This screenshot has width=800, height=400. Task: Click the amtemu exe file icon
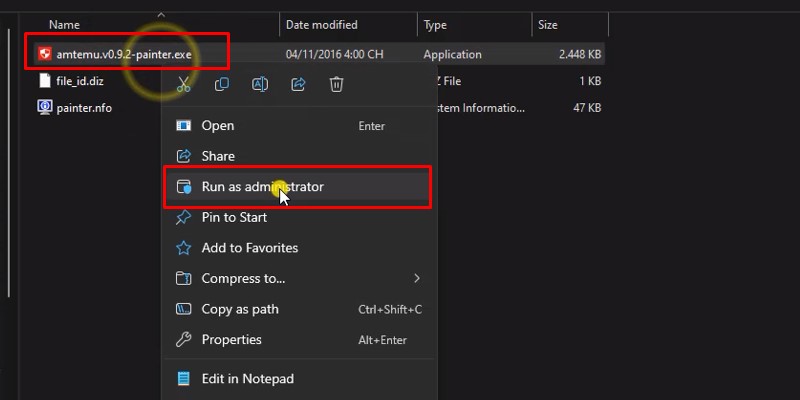tap(44, 54)
